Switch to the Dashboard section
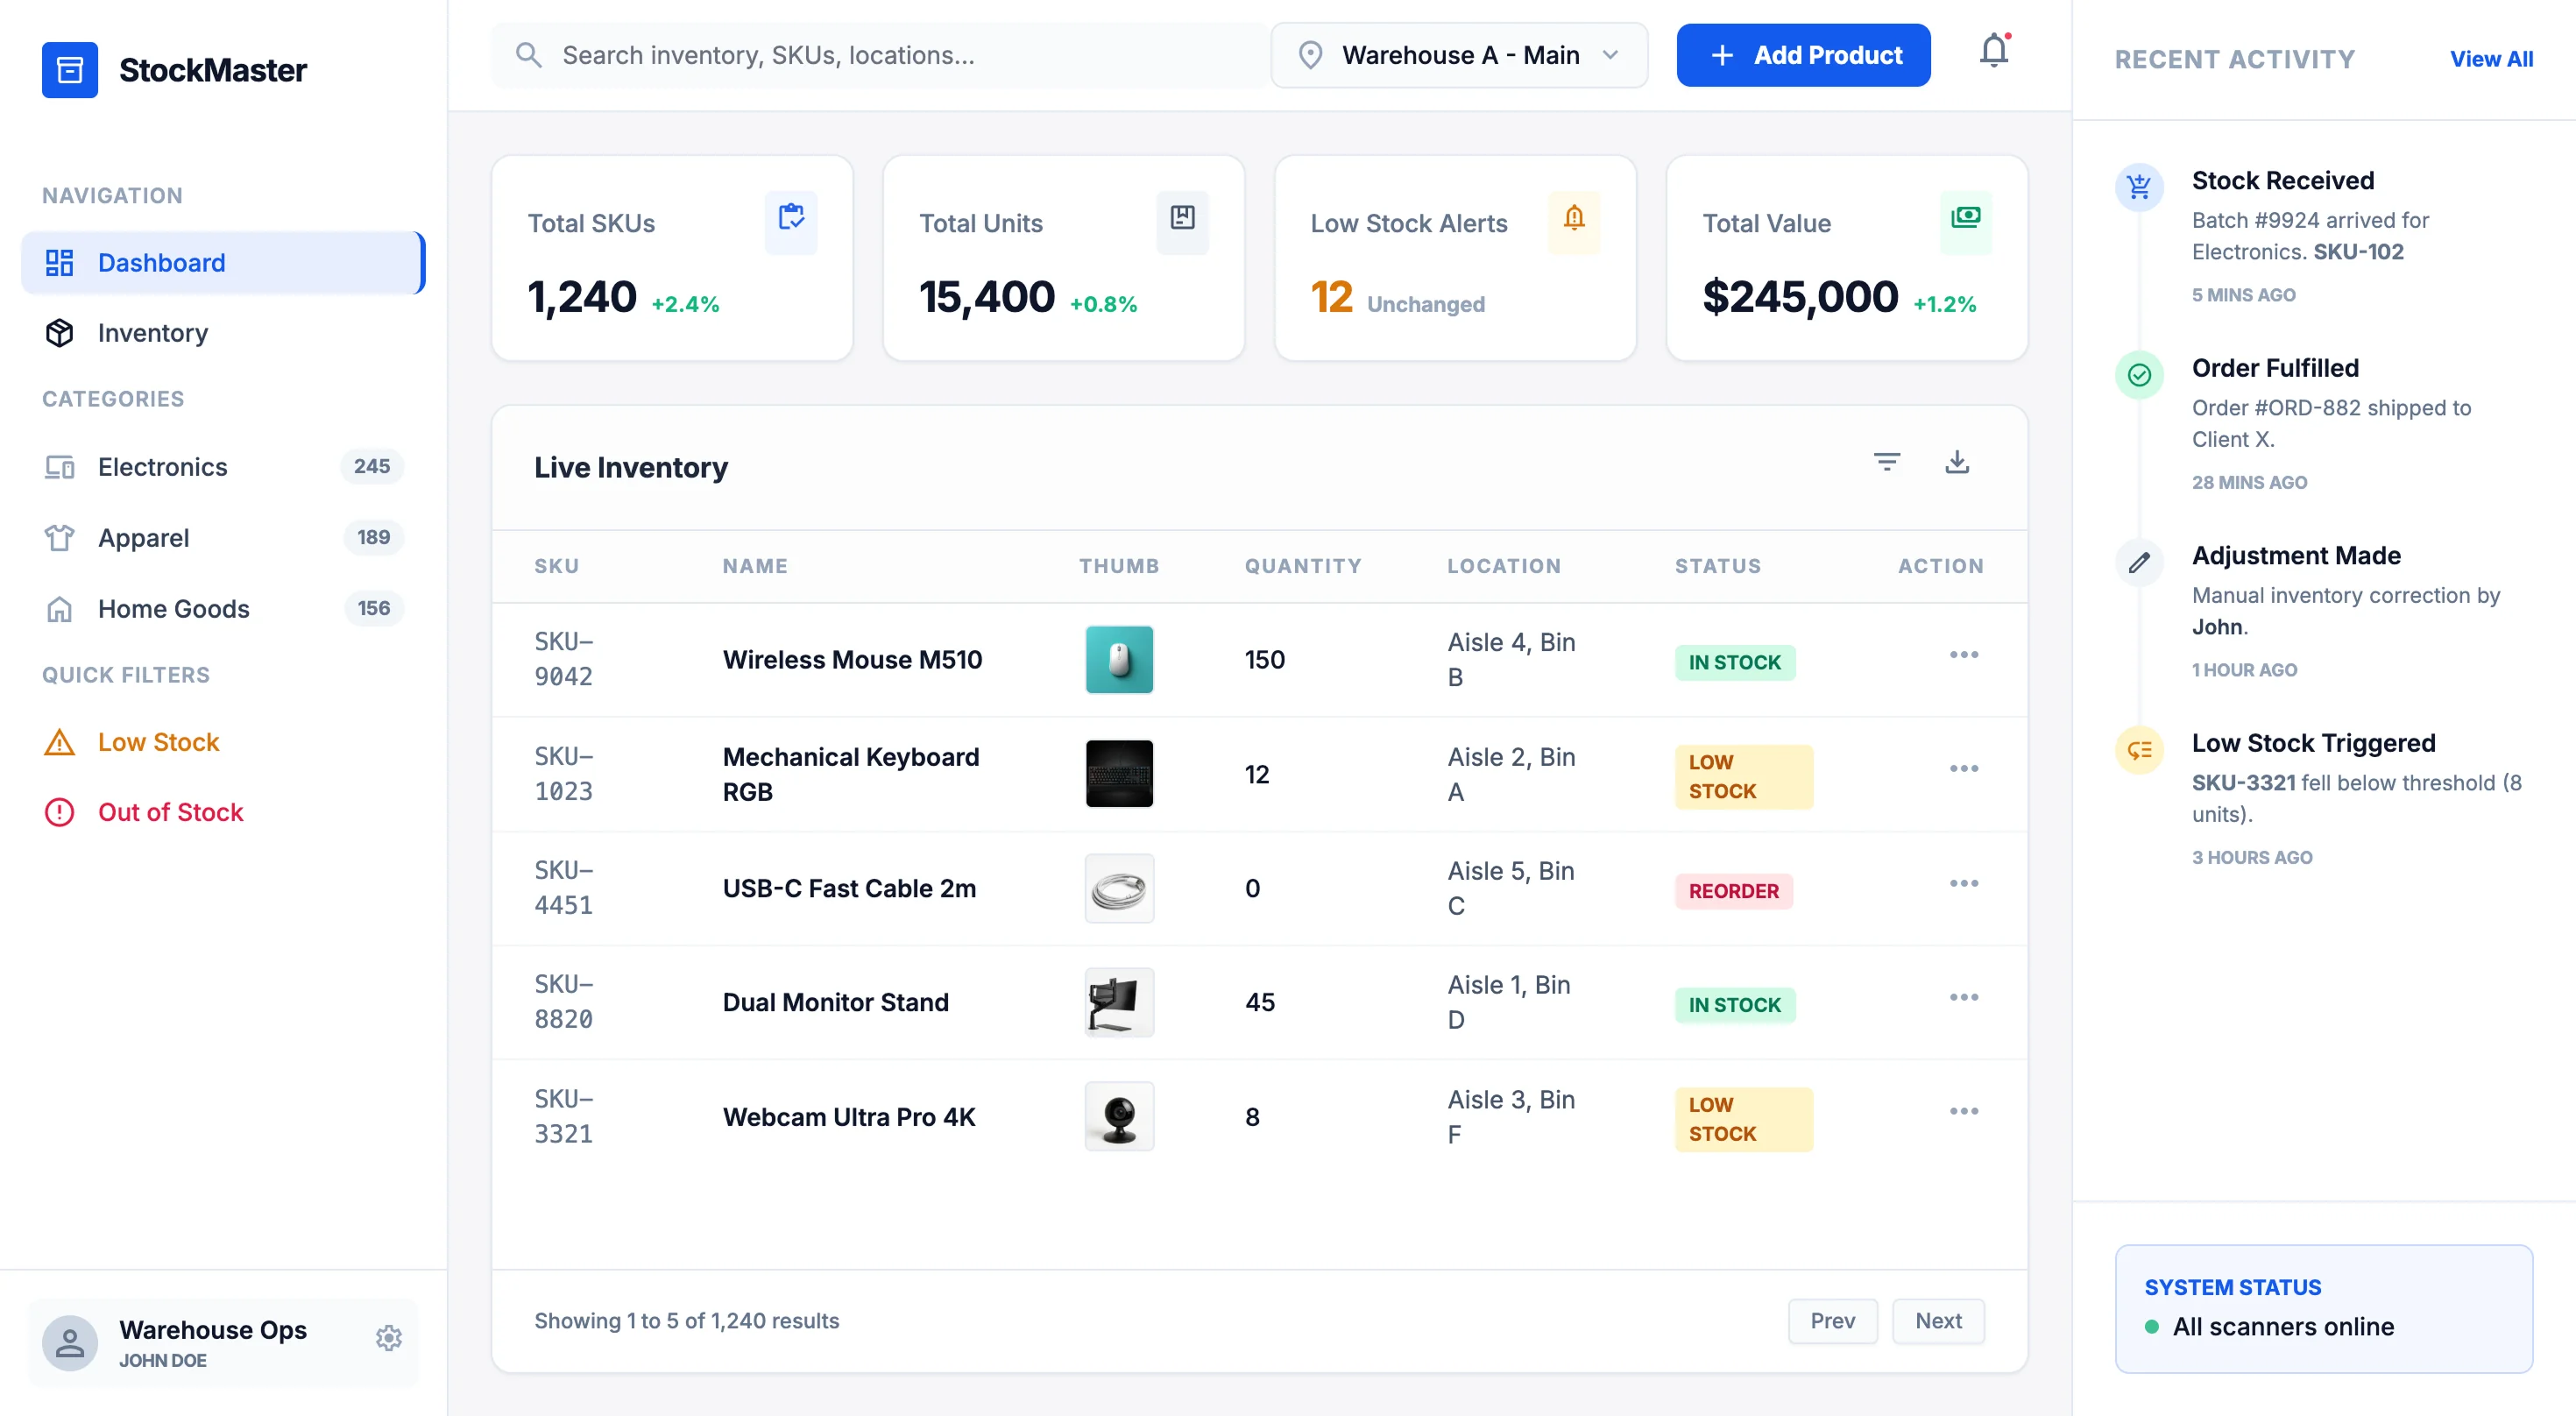The image size is (2576, 1416). pos(161,262)
